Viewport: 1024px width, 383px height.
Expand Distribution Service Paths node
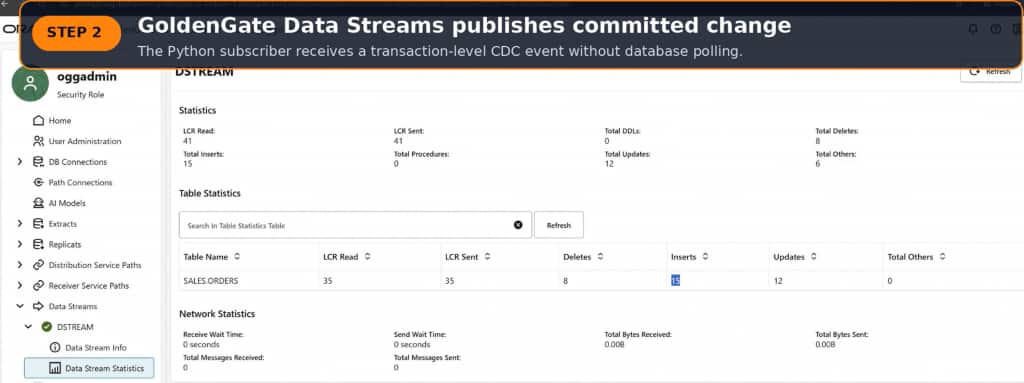tap(20, 265)
